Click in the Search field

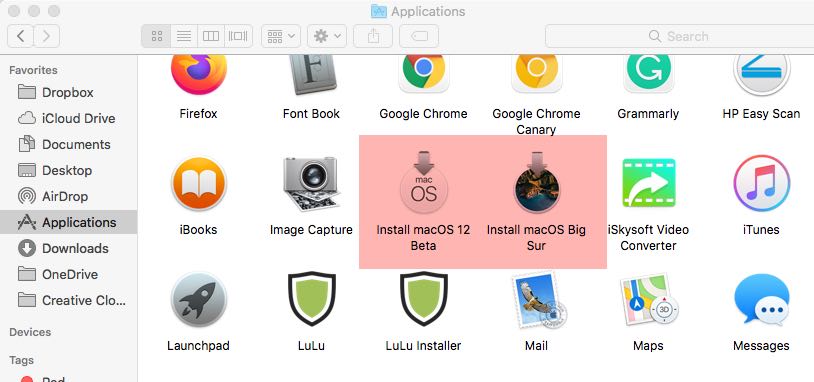click(x=680, y=36)
